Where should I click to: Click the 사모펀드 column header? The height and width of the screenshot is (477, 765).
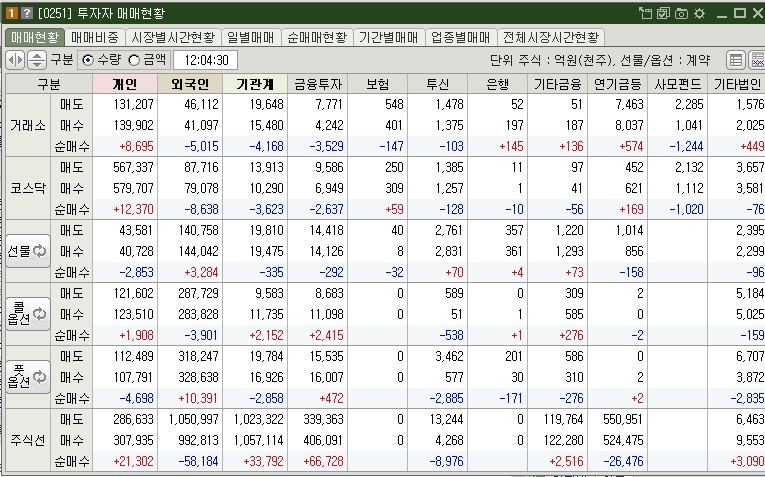click(678, 84)
